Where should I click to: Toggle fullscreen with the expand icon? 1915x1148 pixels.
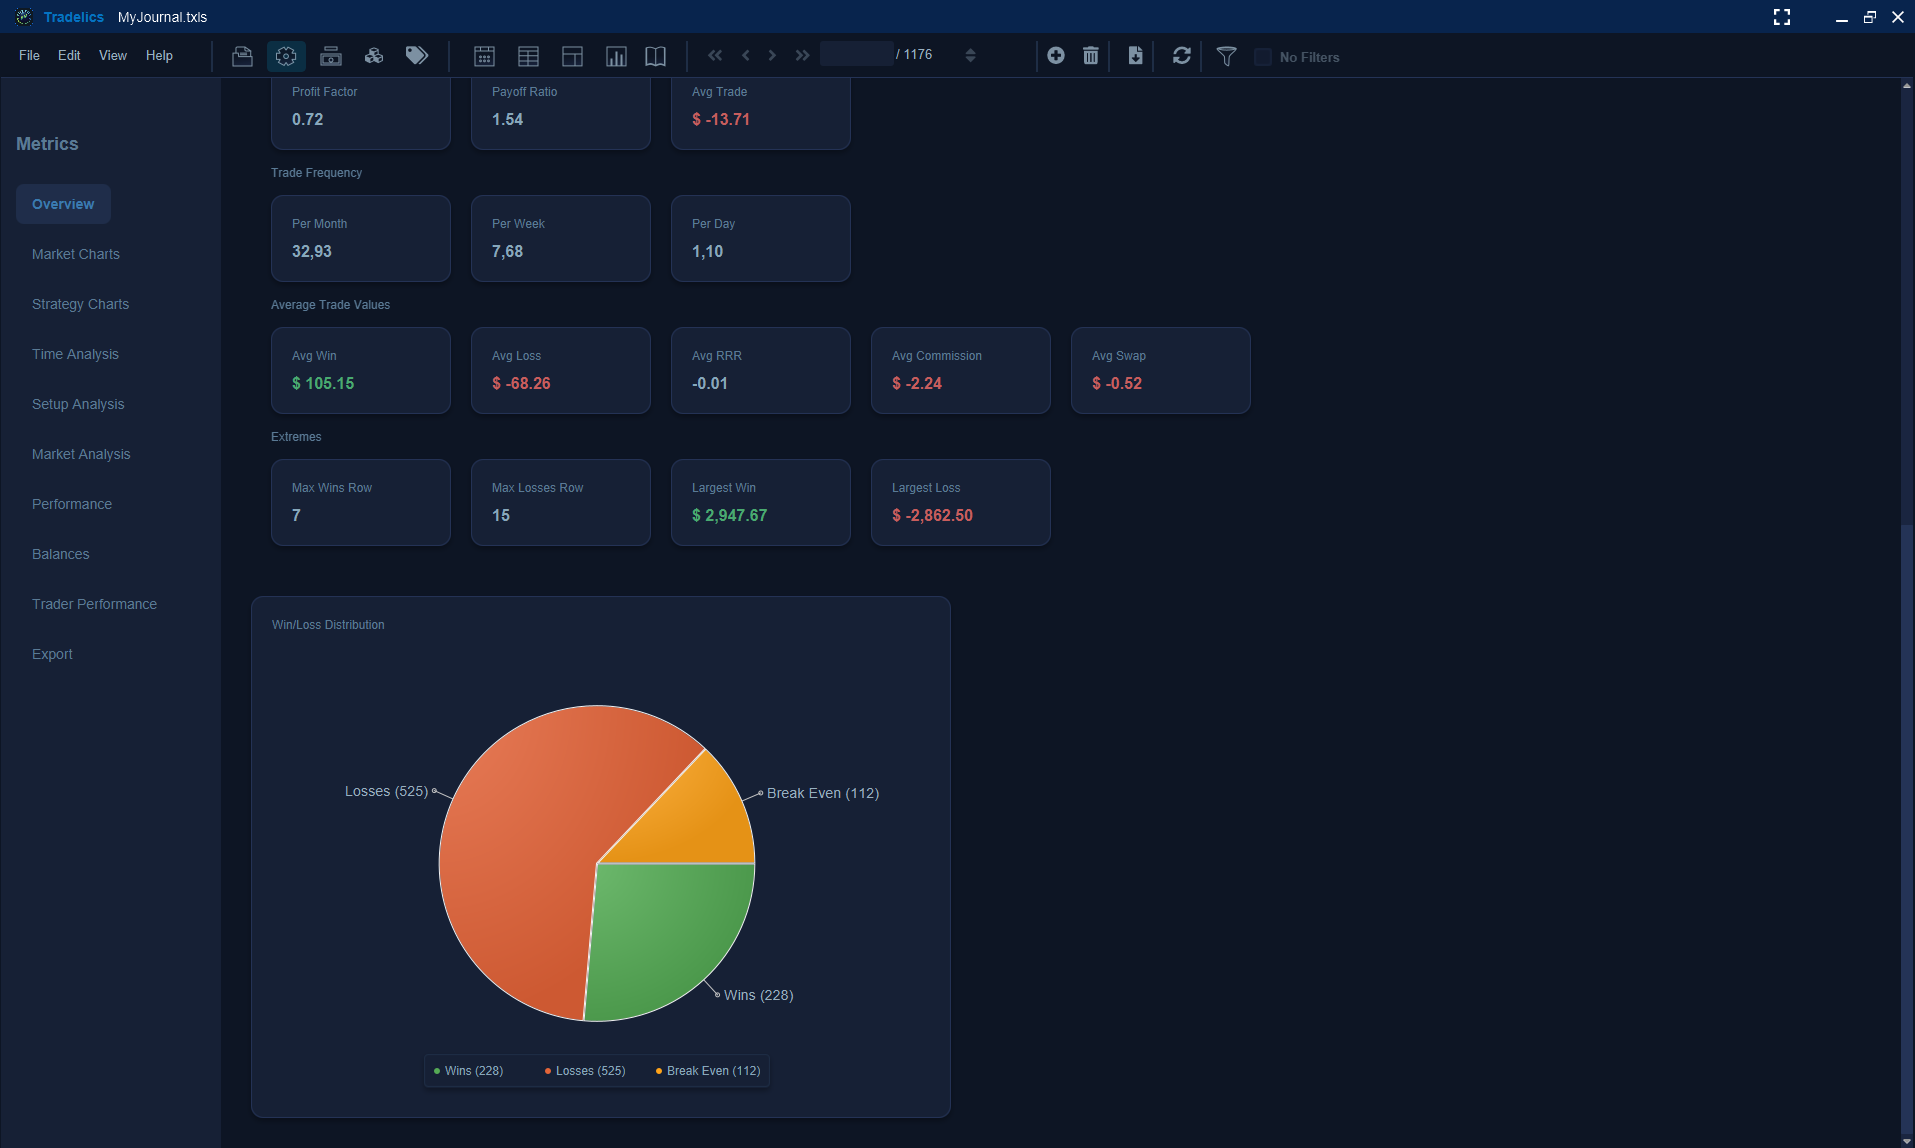(1781, 17)
